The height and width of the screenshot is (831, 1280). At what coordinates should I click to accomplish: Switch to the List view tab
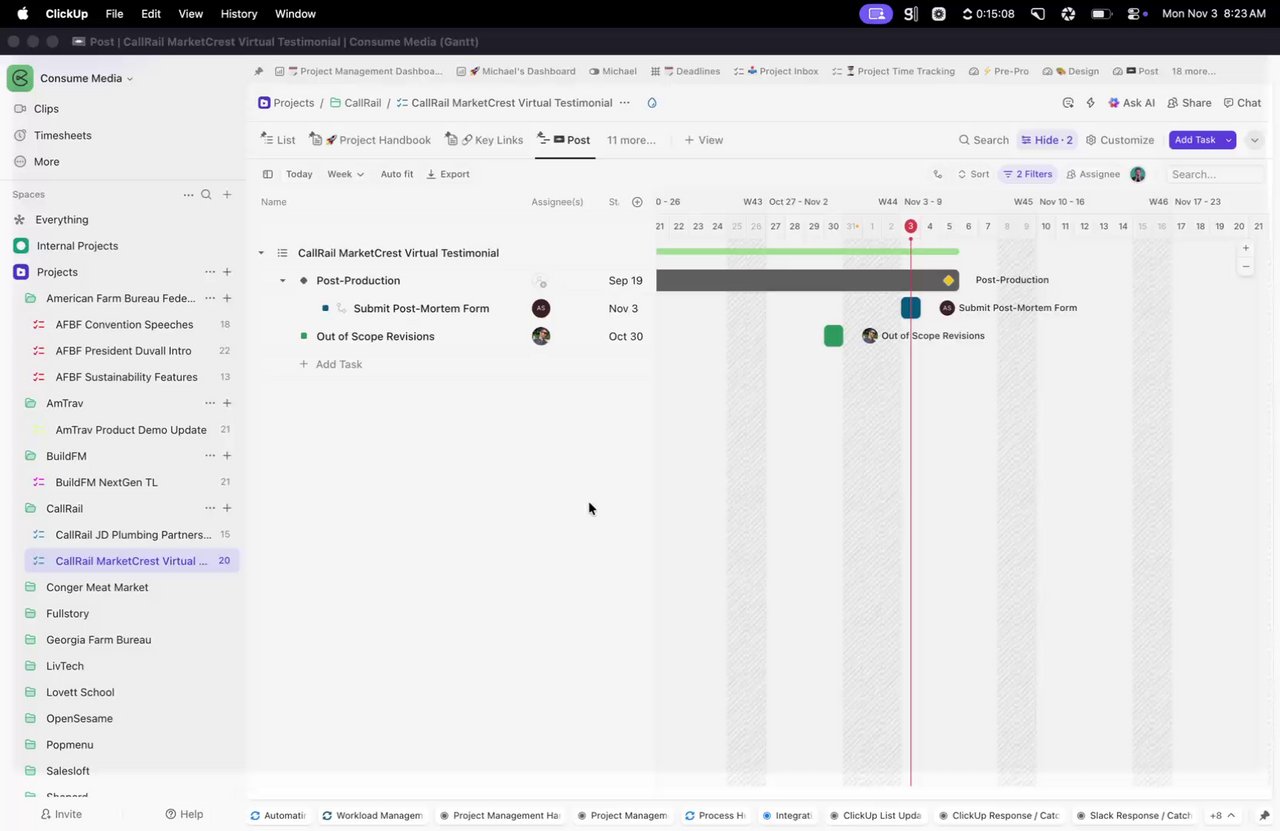(278, 140)
